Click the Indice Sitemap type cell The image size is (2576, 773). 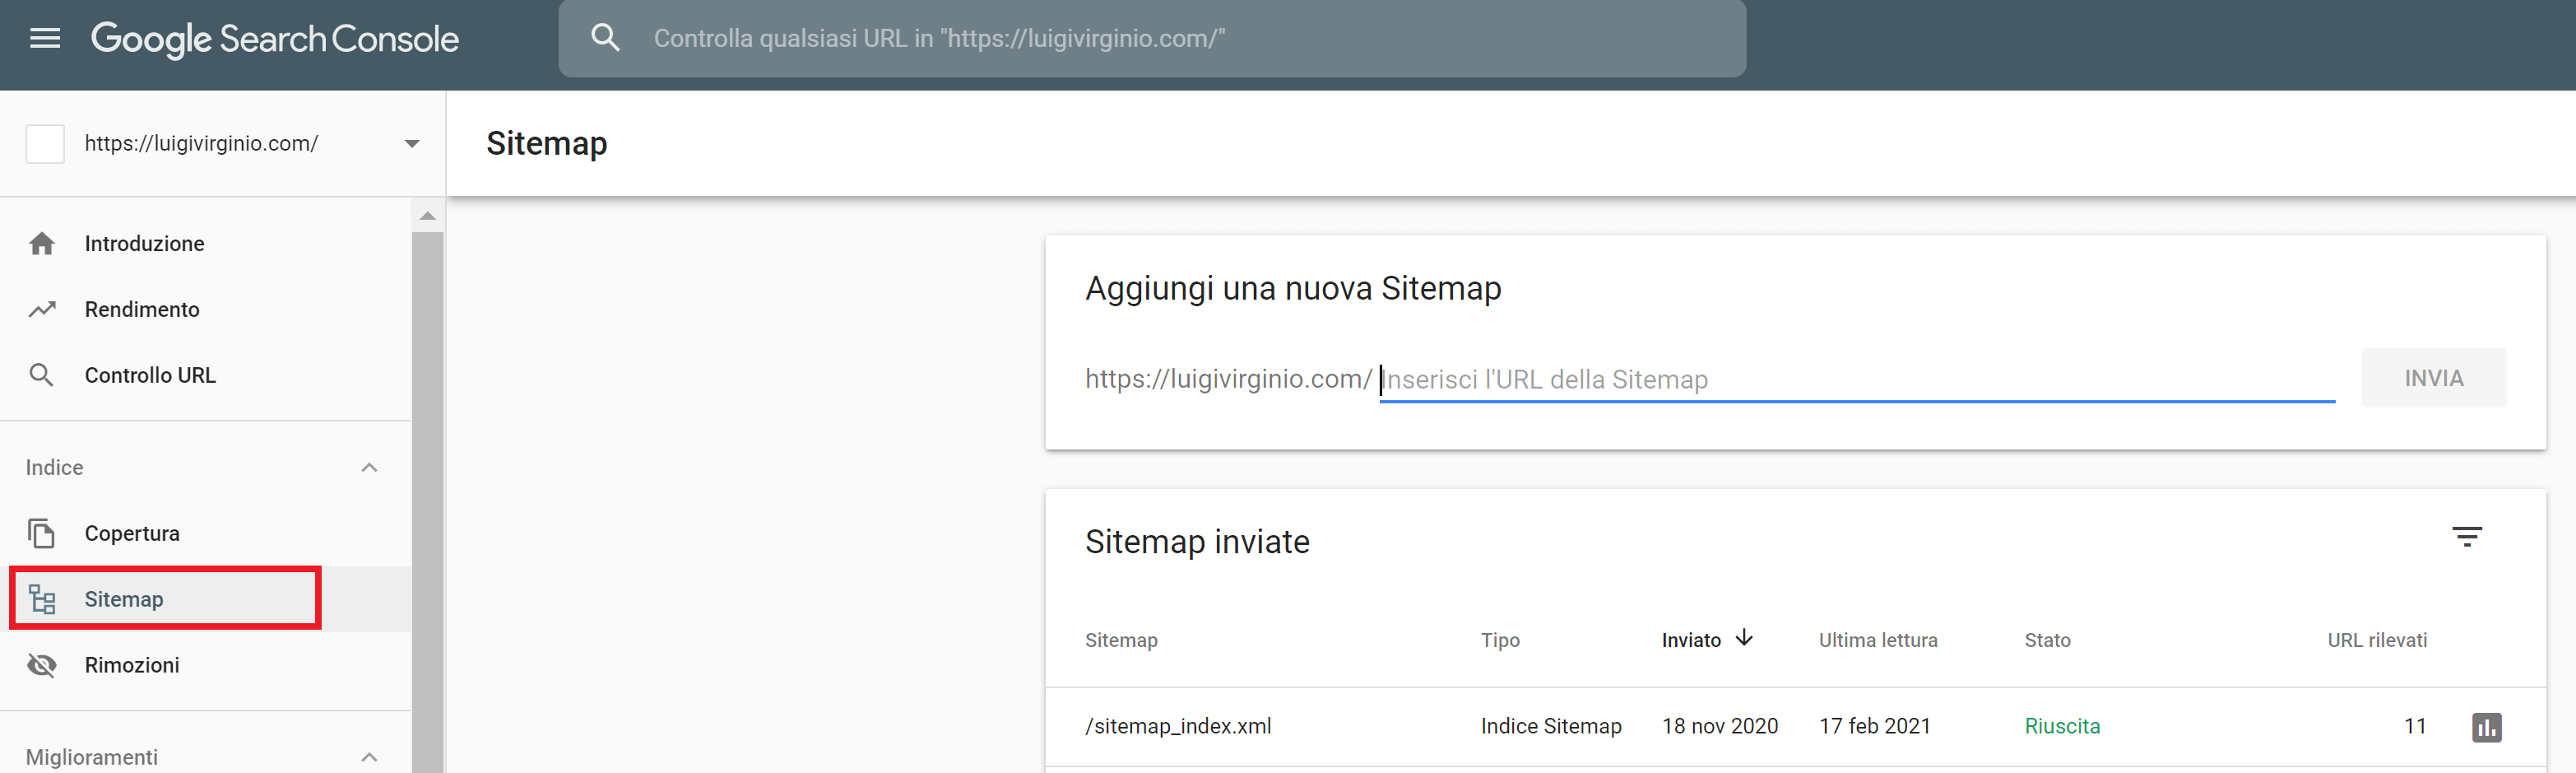tap(1551, 726)
